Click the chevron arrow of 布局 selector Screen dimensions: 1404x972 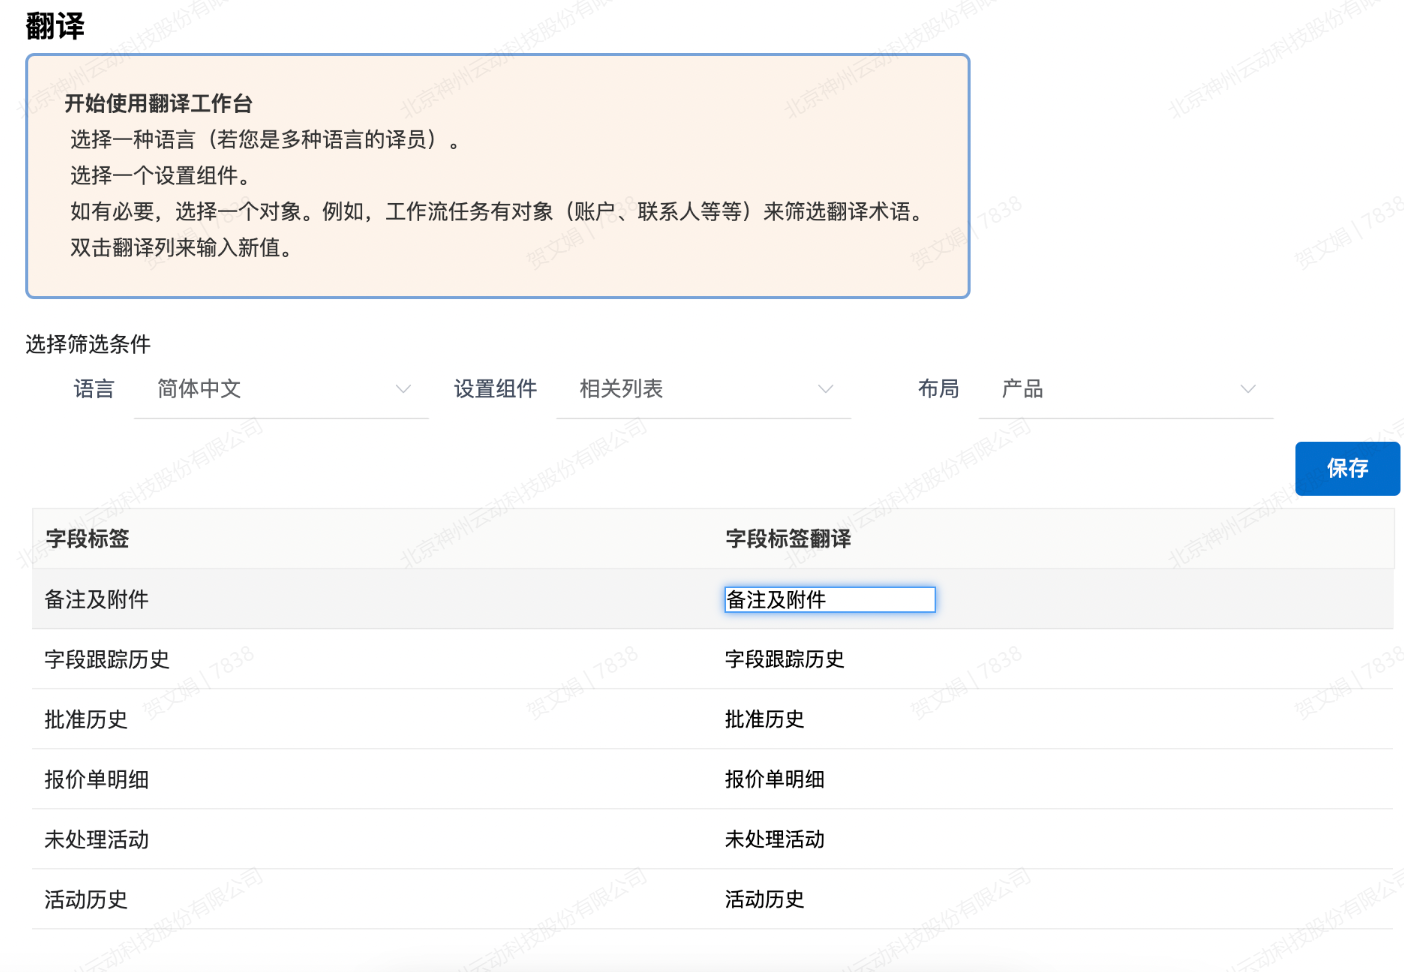(1247, 390)
